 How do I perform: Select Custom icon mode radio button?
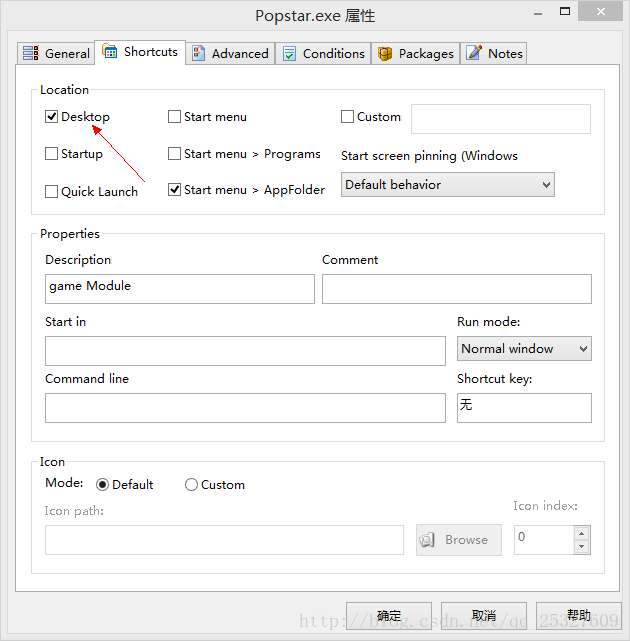[191, 485]
